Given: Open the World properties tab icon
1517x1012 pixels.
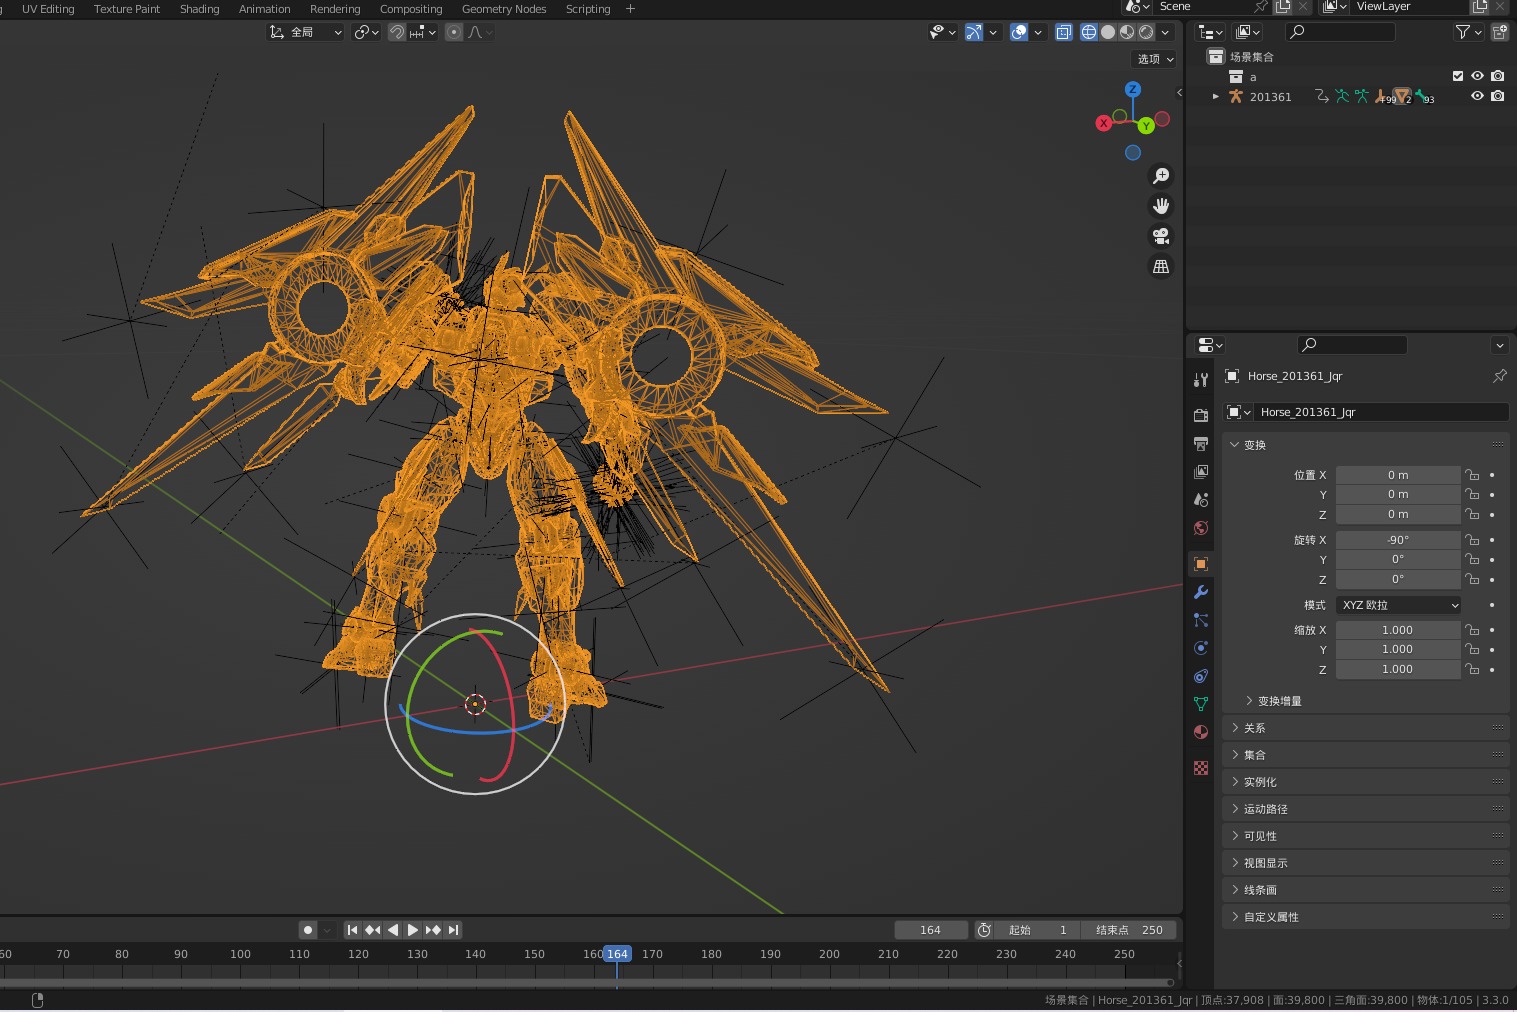Looking at the screenshot, I should tap(1201, 527).
